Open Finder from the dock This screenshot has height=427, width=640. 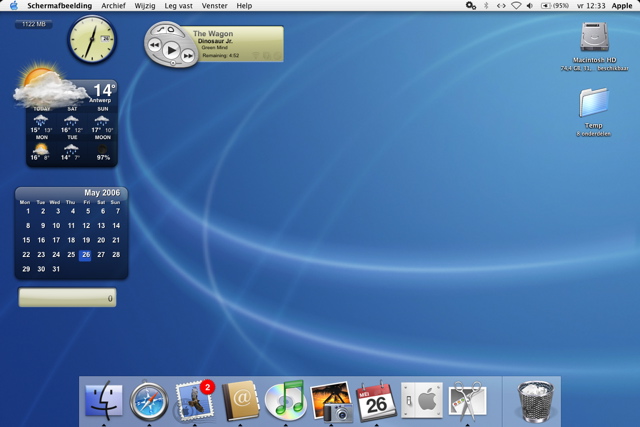point(104,401)
